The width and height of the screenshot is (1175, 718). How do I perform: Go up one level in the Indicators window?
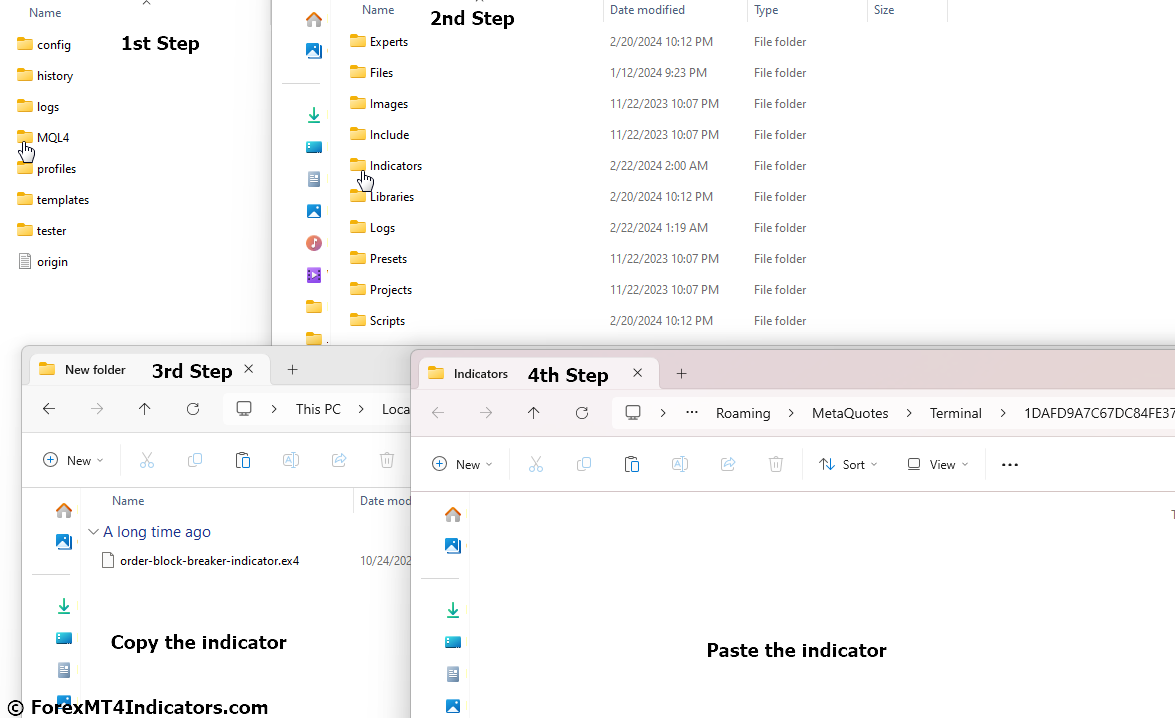[x=533, y=413]
